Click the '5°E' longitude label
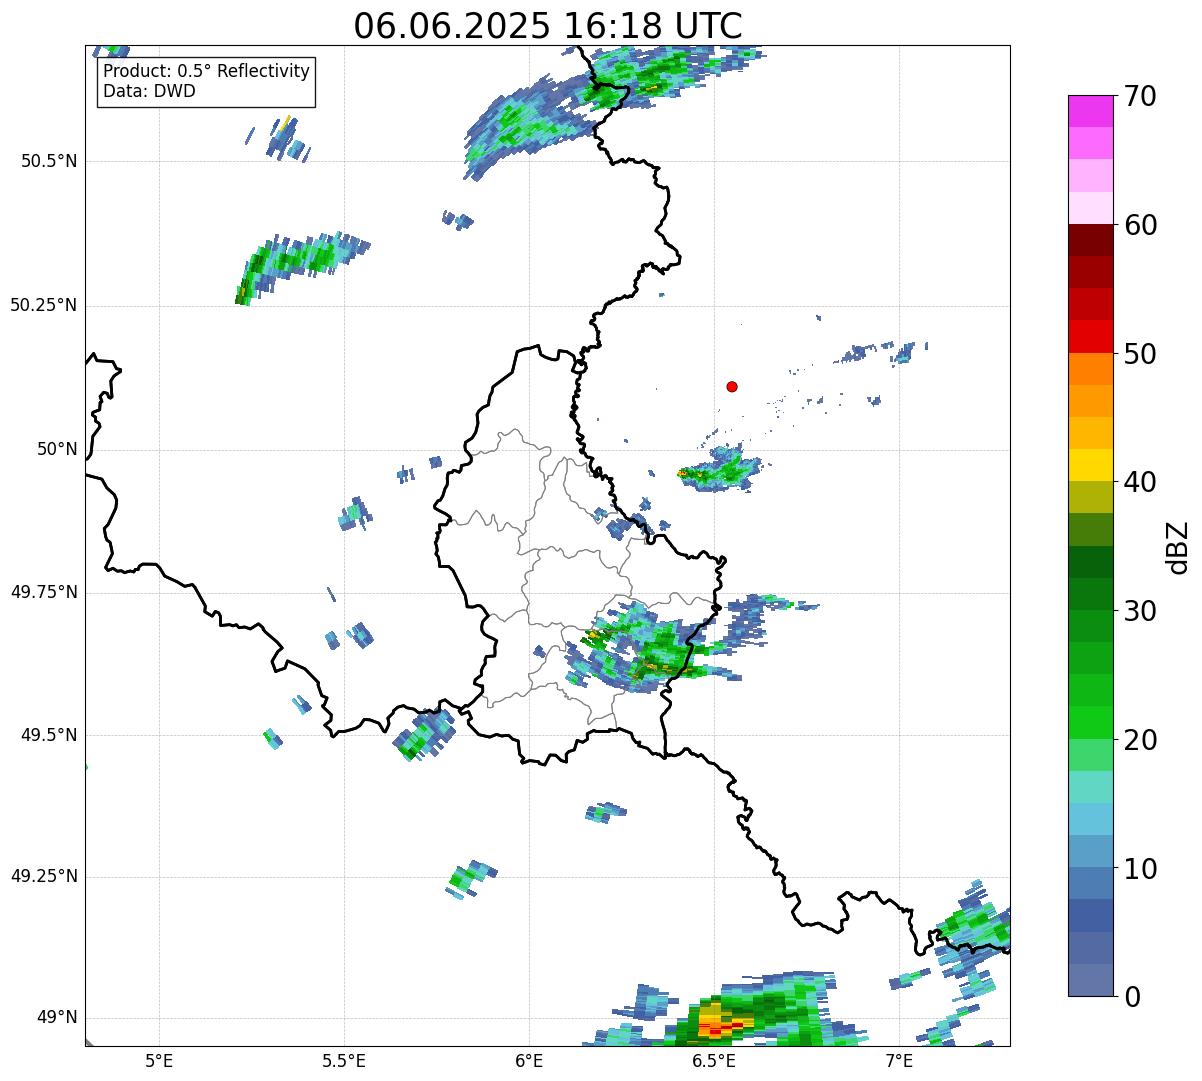 (159, 1060)
